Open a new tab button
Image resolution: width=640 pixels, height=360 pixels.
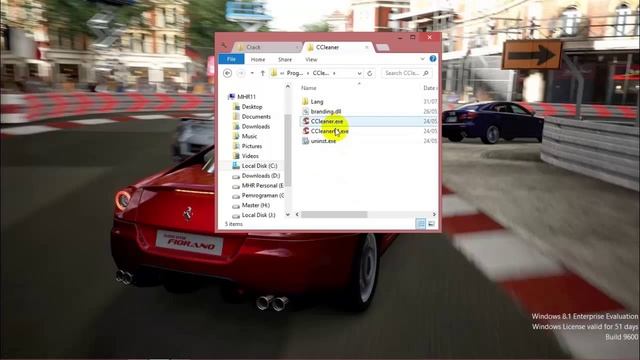(382, 48)
